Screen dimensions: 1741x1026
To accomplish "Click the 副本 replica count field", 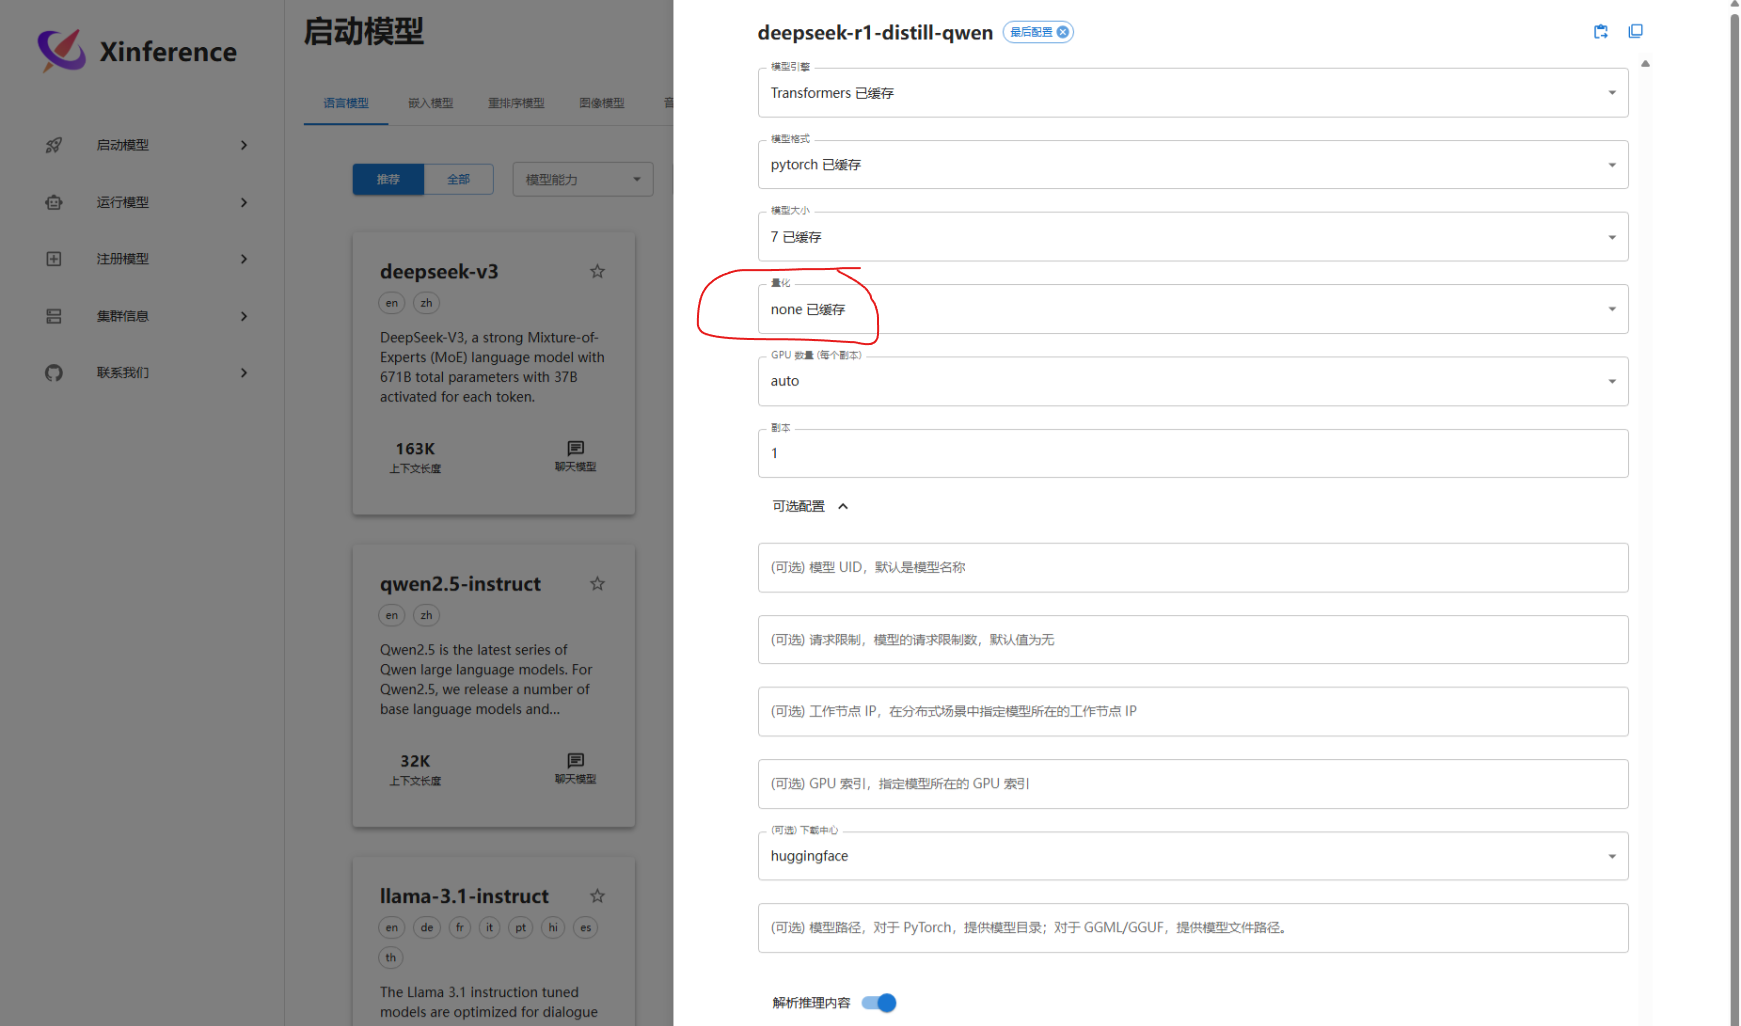I will (1193, 453).
